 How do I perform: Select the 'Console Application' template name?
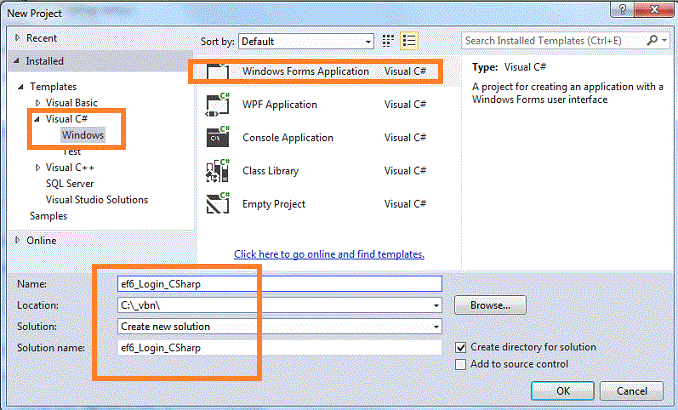click(x=288, y=138)
